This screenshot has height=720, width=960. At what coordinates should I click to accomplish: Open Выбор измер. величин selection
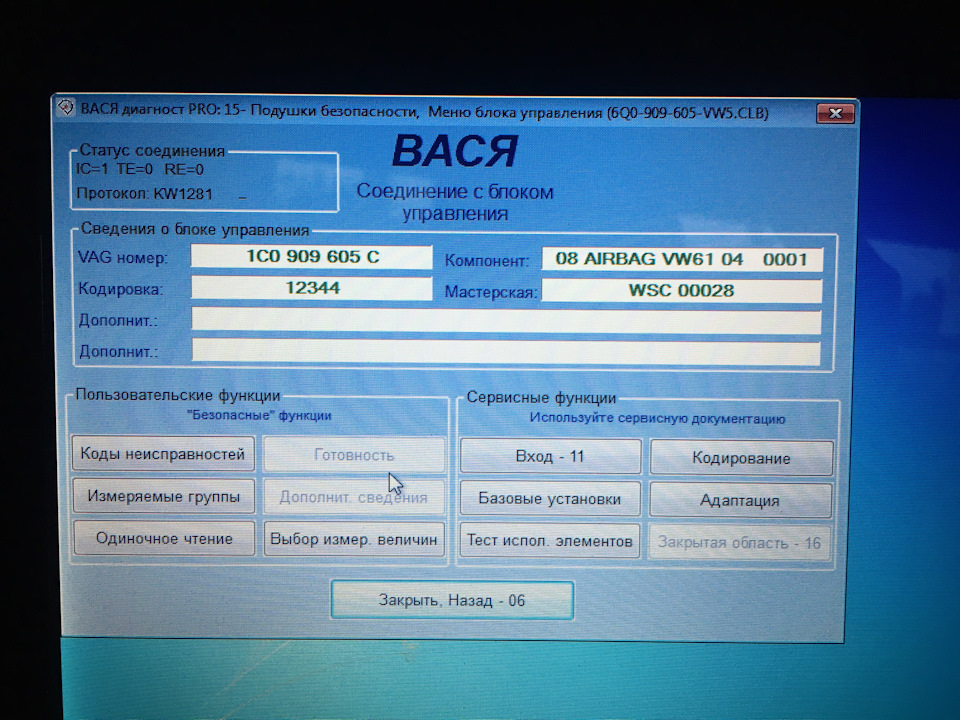(x=354, y=539)
